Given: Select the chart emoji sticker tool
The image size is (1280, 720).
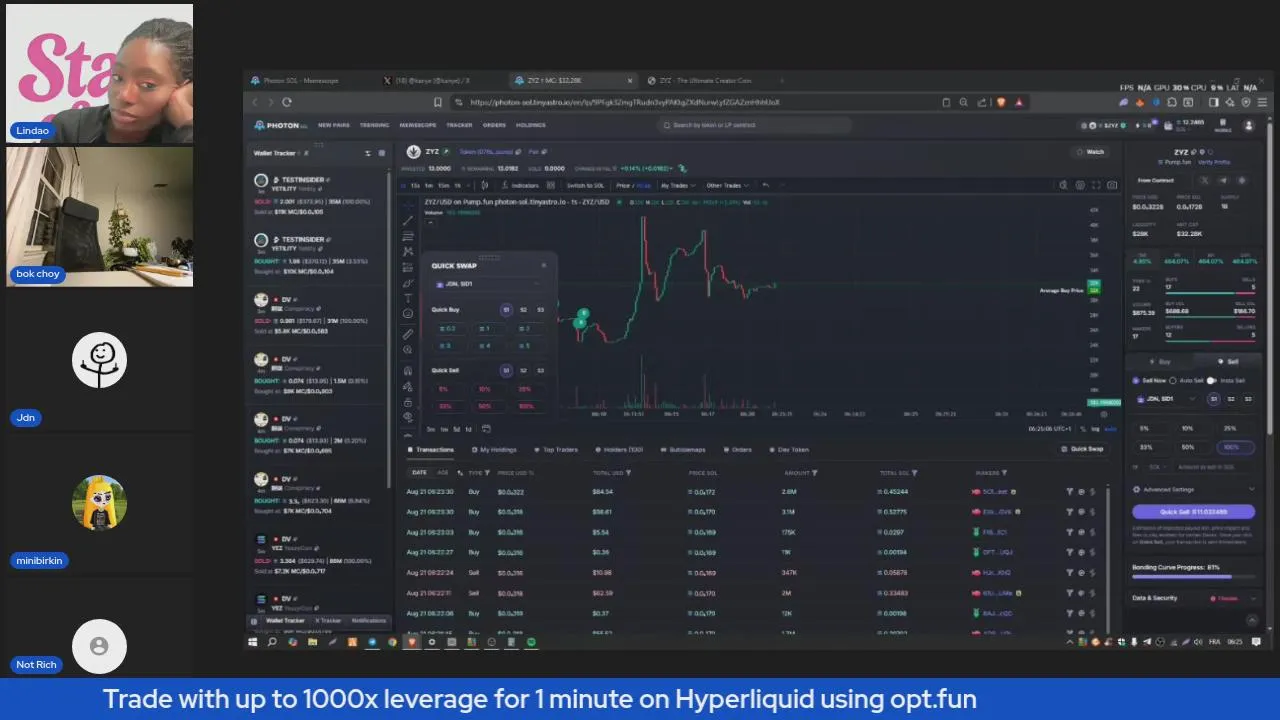Looking at the screenshot, I should click(x=408, y=314).
